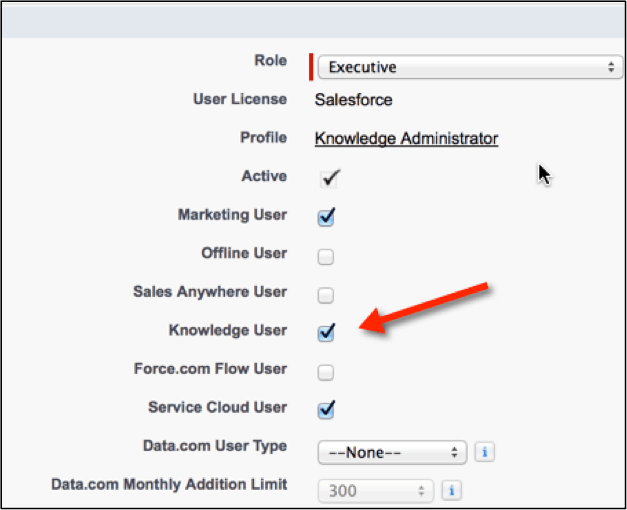Image resolution: width=627 pixels, height=510 pixels.
Task: Uncheck the Marketing User checkbox
Action: click(326, 217)
